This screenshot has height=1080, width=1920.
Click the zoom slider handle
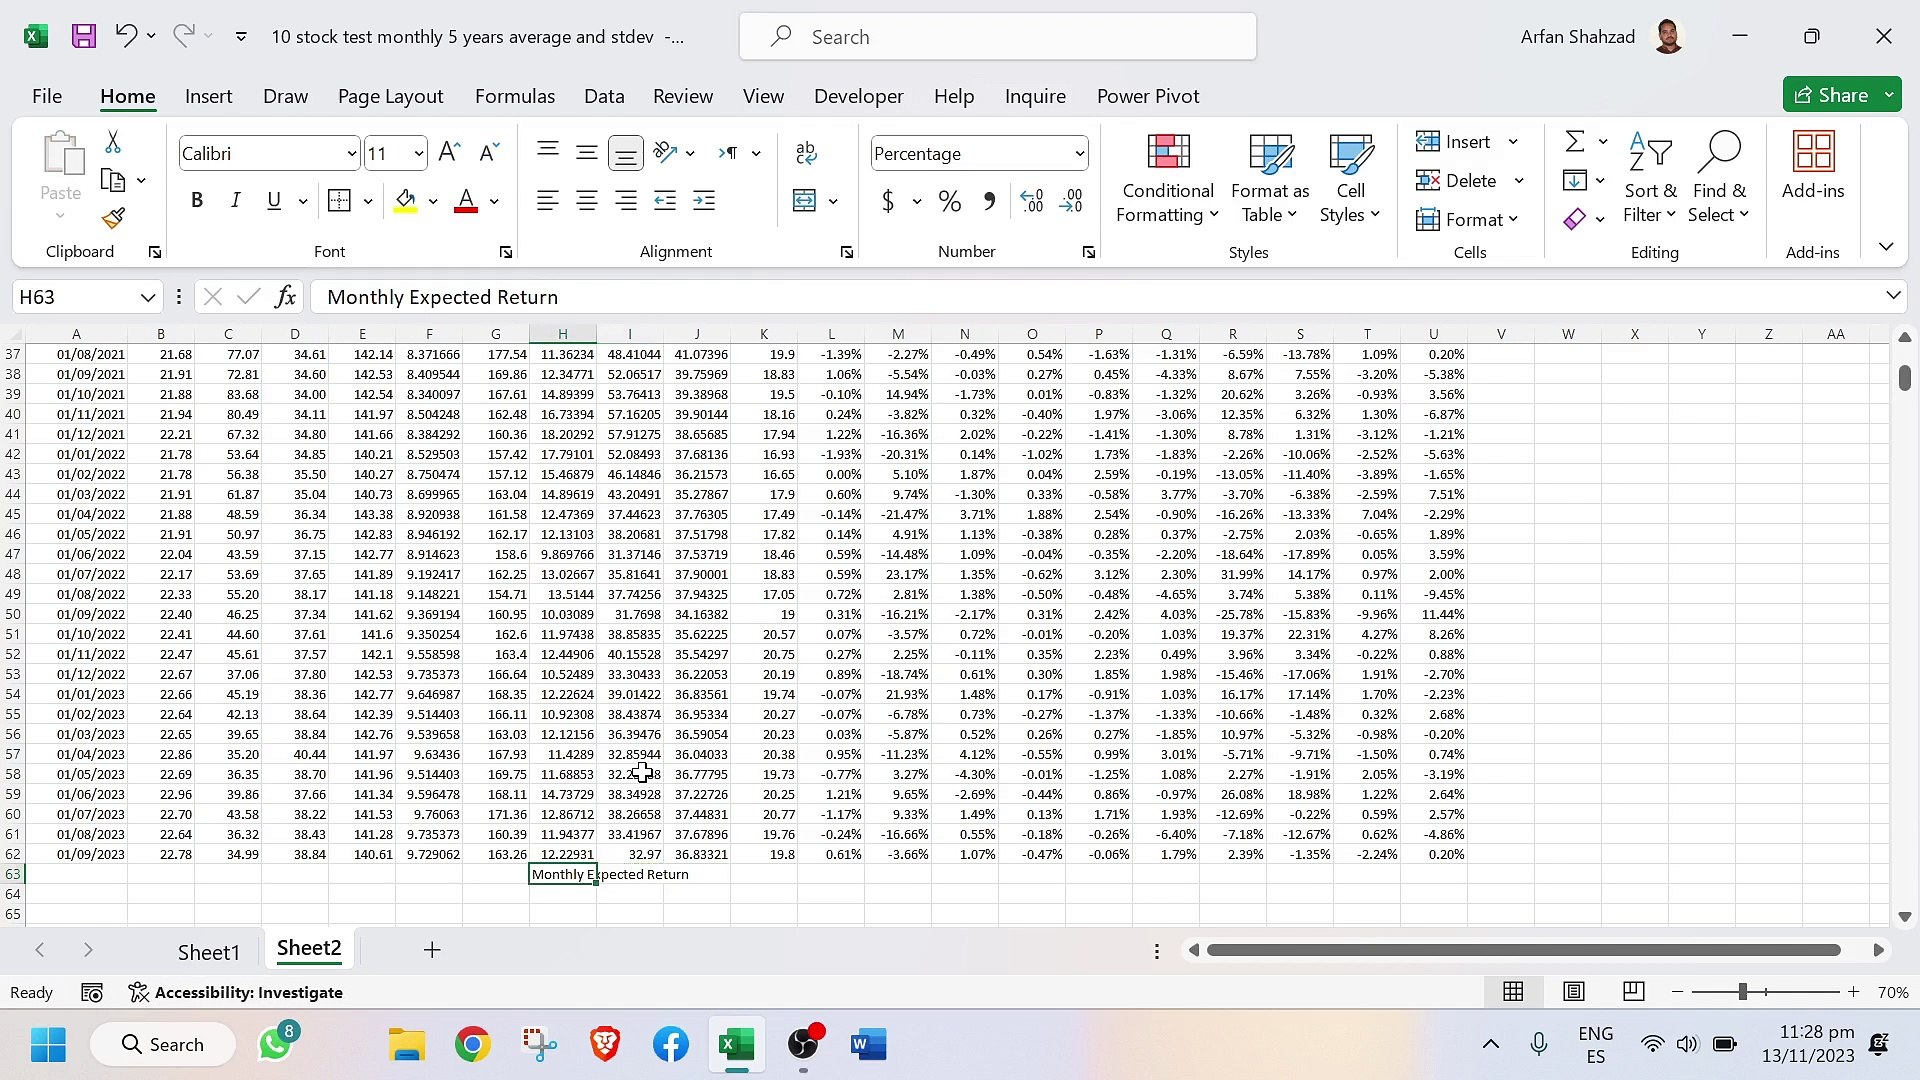tap(1742, 992)
